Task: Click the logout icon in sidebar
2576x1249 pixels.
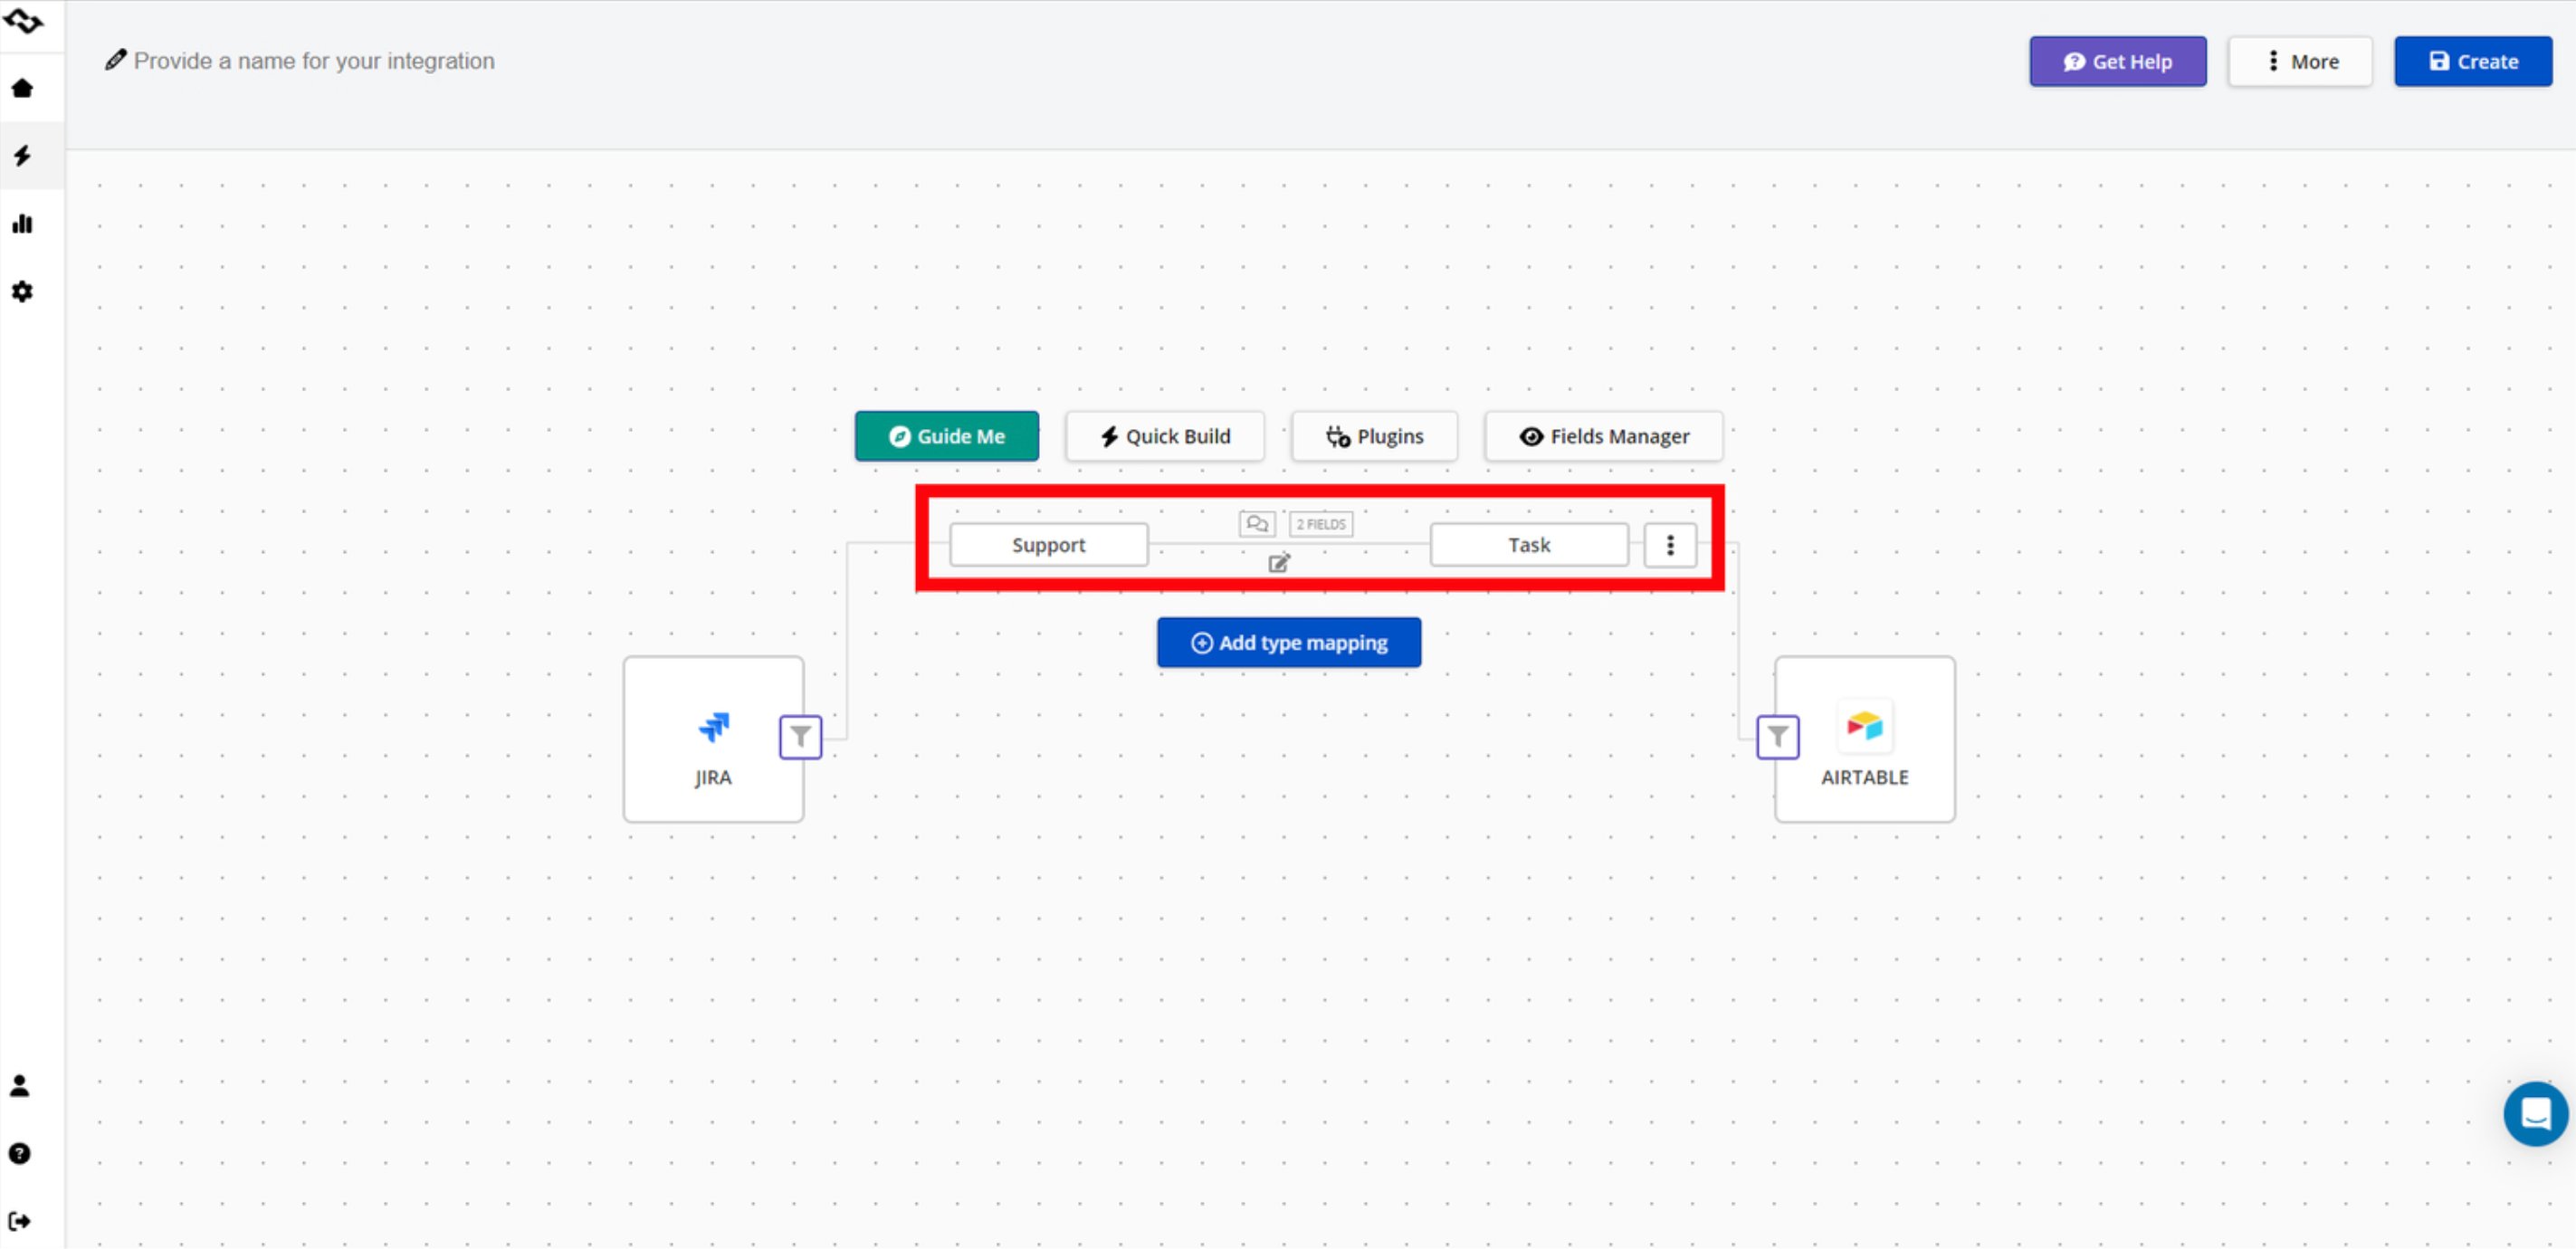Action: (20, 1221)
